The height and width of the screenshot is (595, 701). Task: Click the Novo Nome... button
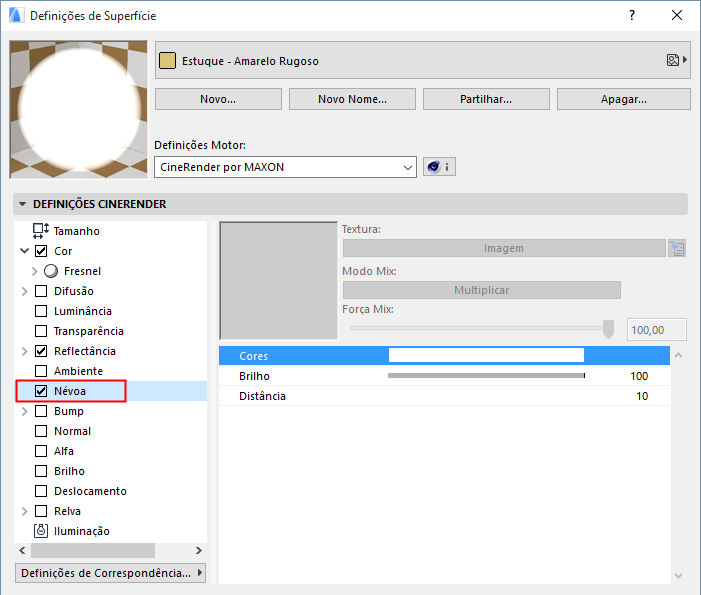(352, 99)
